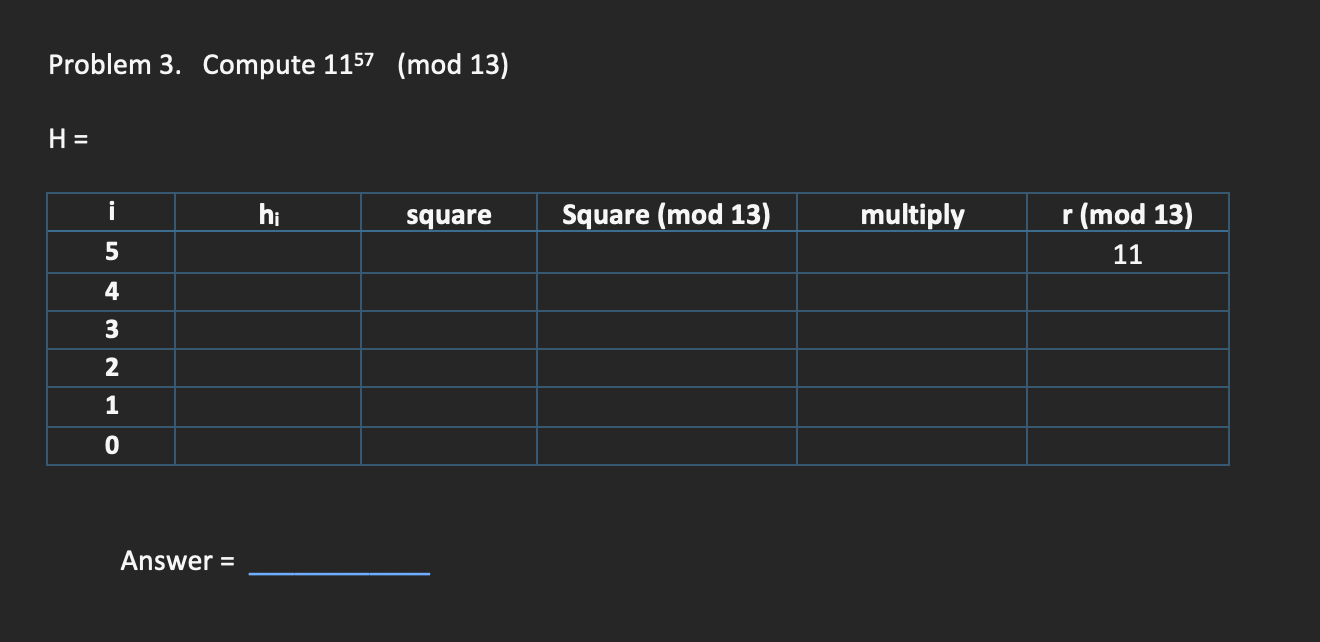Image resolution: width=1320 pixels, height=642 pixels.
Task: Click the Answer blank line to fill it
Action: point(338,570)
